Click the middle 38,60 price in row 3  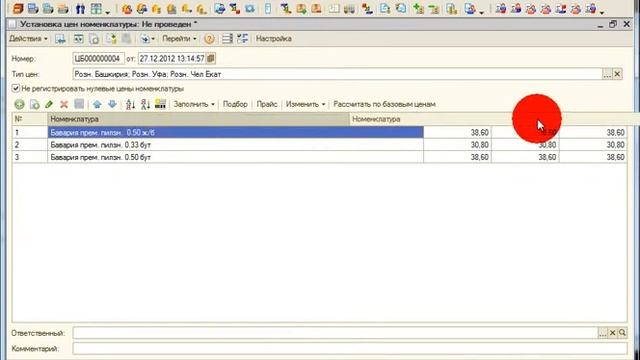pyautogui.click(x=525, y=157)
